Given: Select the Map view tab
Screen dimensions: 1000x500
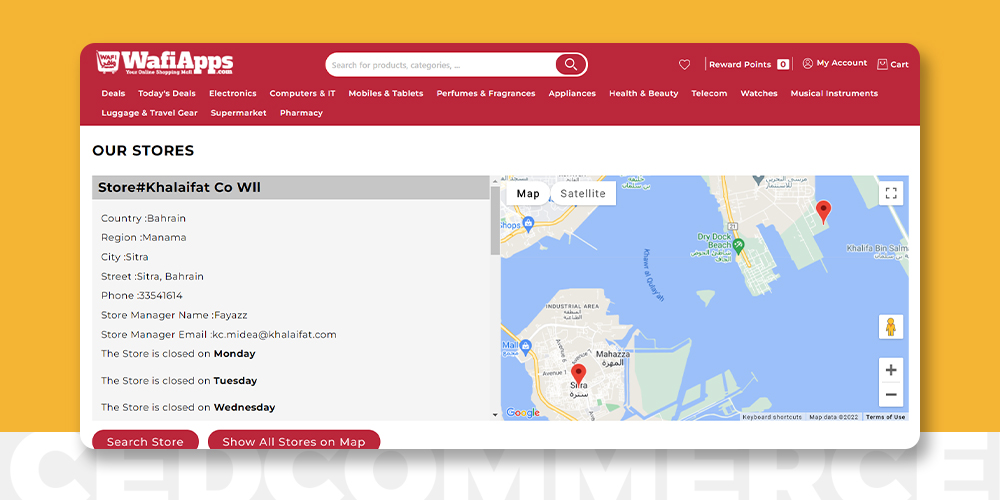Looking at the screenshot, I should point(528,193).
